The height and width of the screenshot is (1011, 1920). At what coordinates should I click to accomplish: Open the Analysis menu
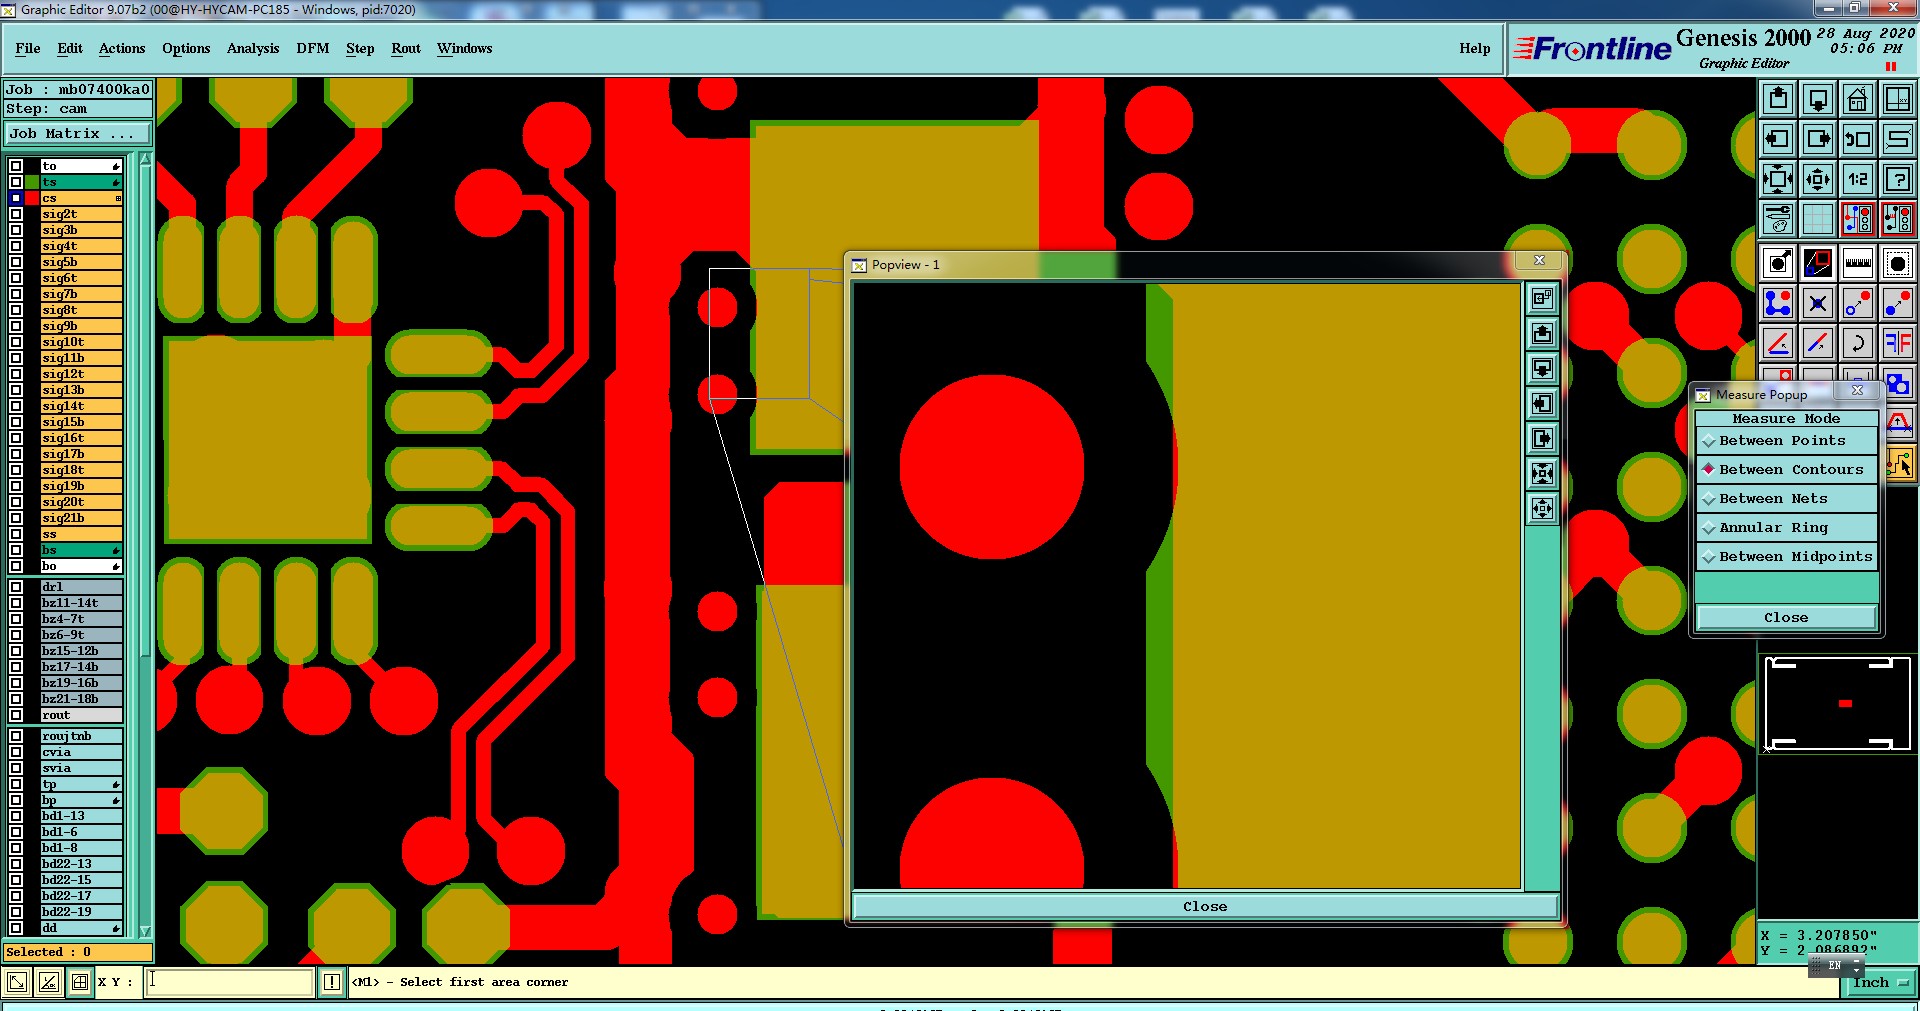coord(253,48)
